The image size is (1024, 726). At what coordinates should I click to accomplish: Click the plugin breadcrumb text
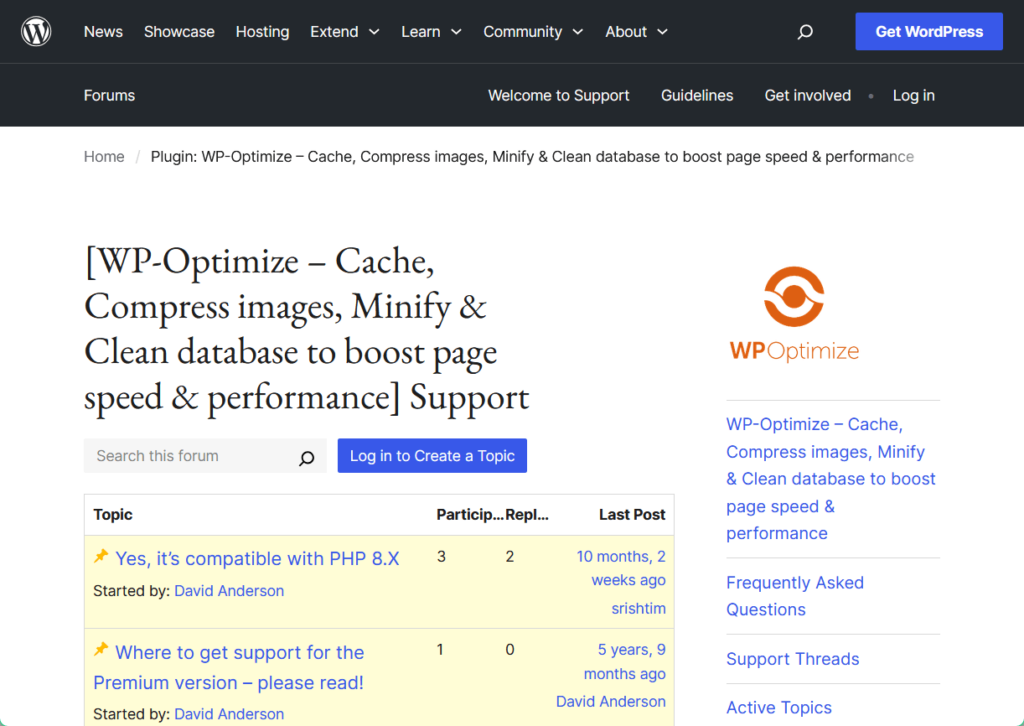532,157
